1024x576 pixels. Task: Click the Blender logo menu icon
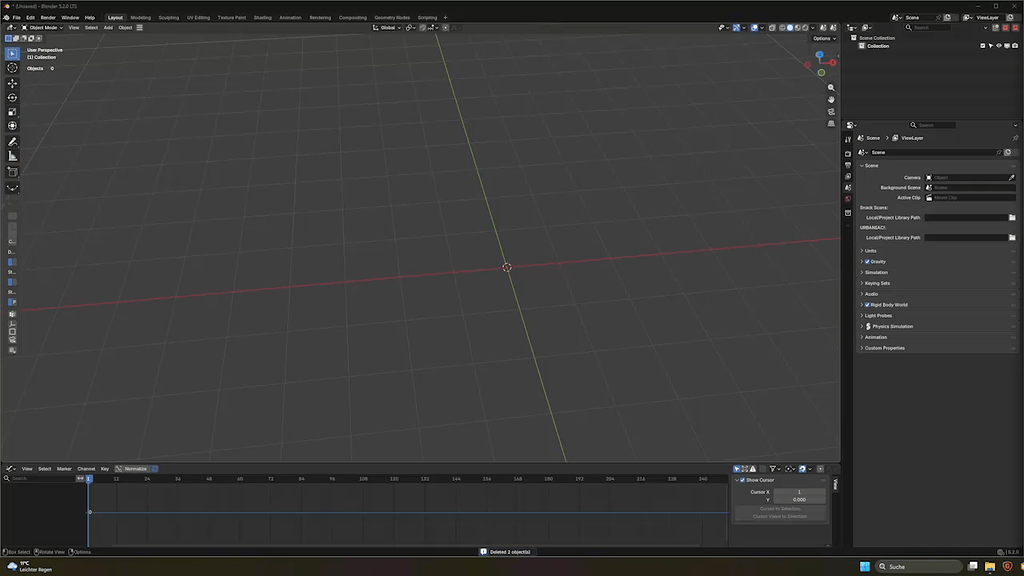click(6, 18)
